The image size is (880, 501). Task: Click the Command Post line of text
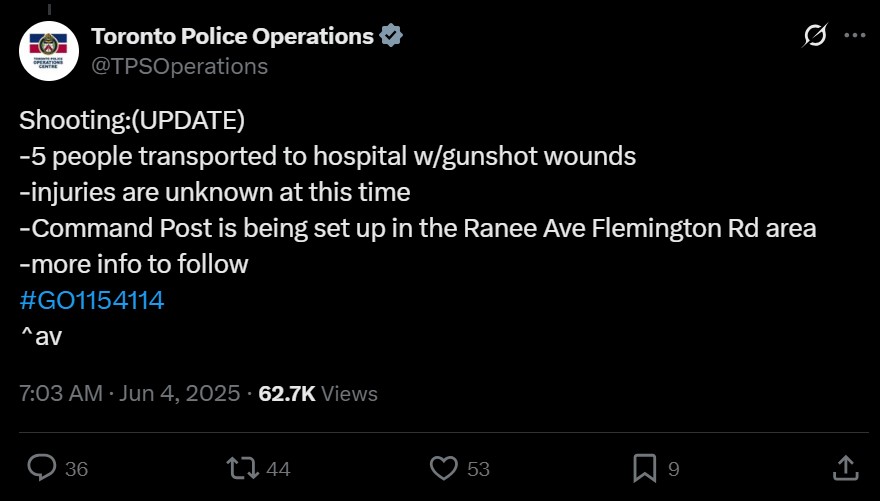(x=418, y=228)
